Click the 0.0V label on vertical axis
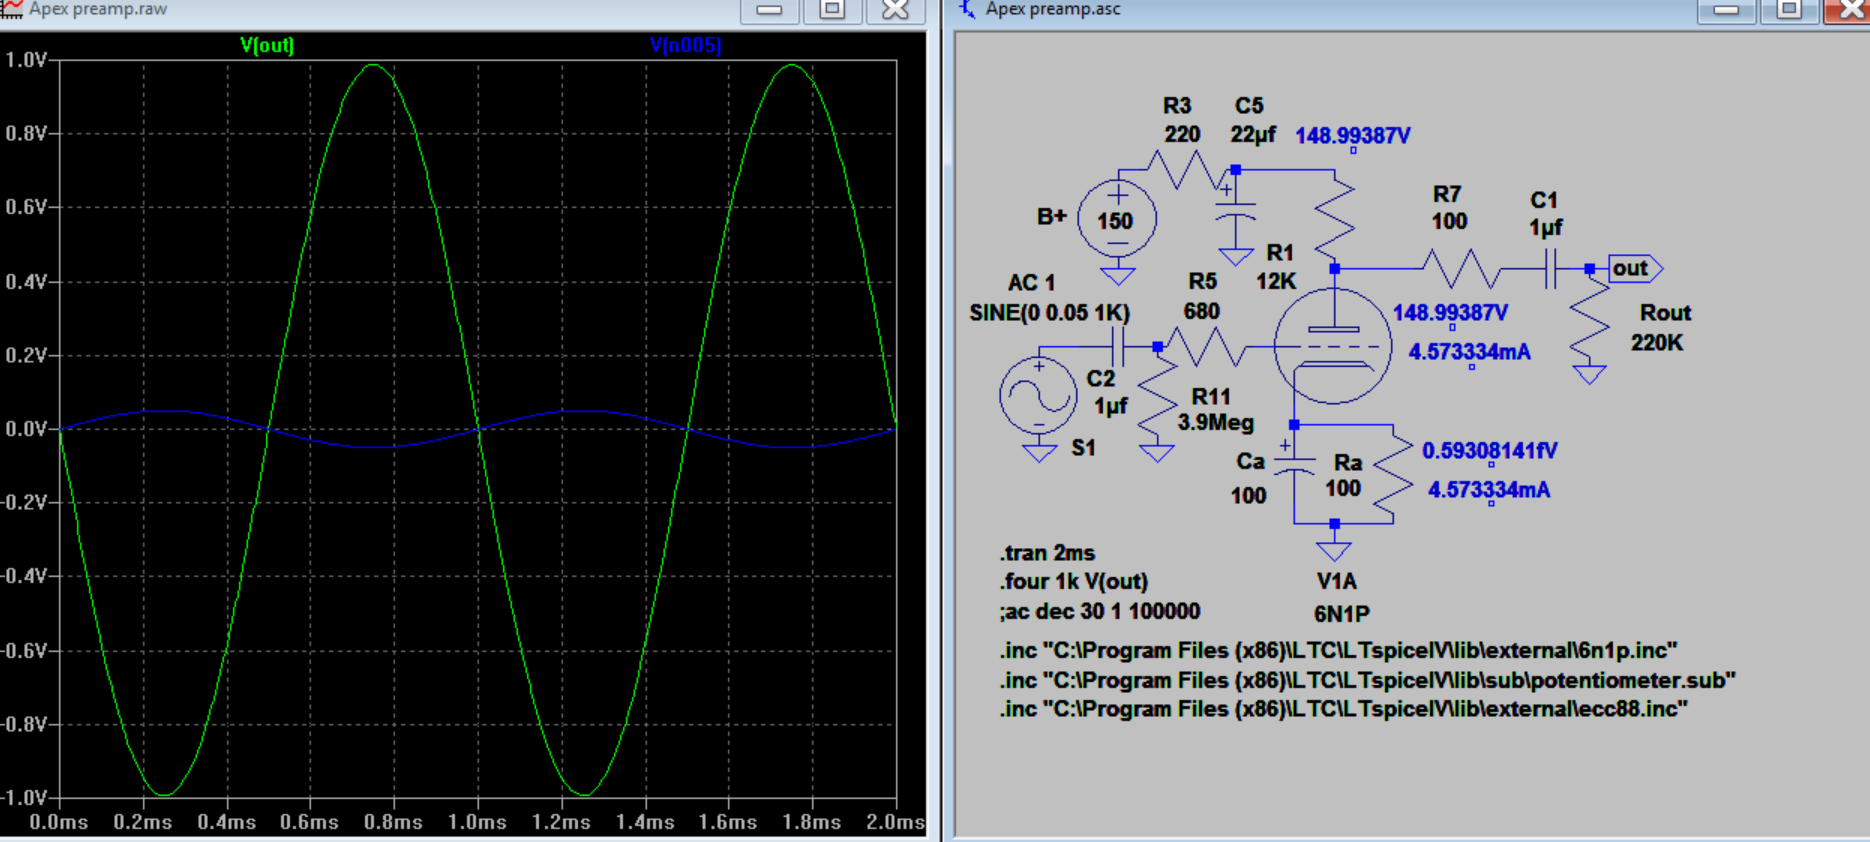This screenshot has width=1870, height=842. coord(25,429)
